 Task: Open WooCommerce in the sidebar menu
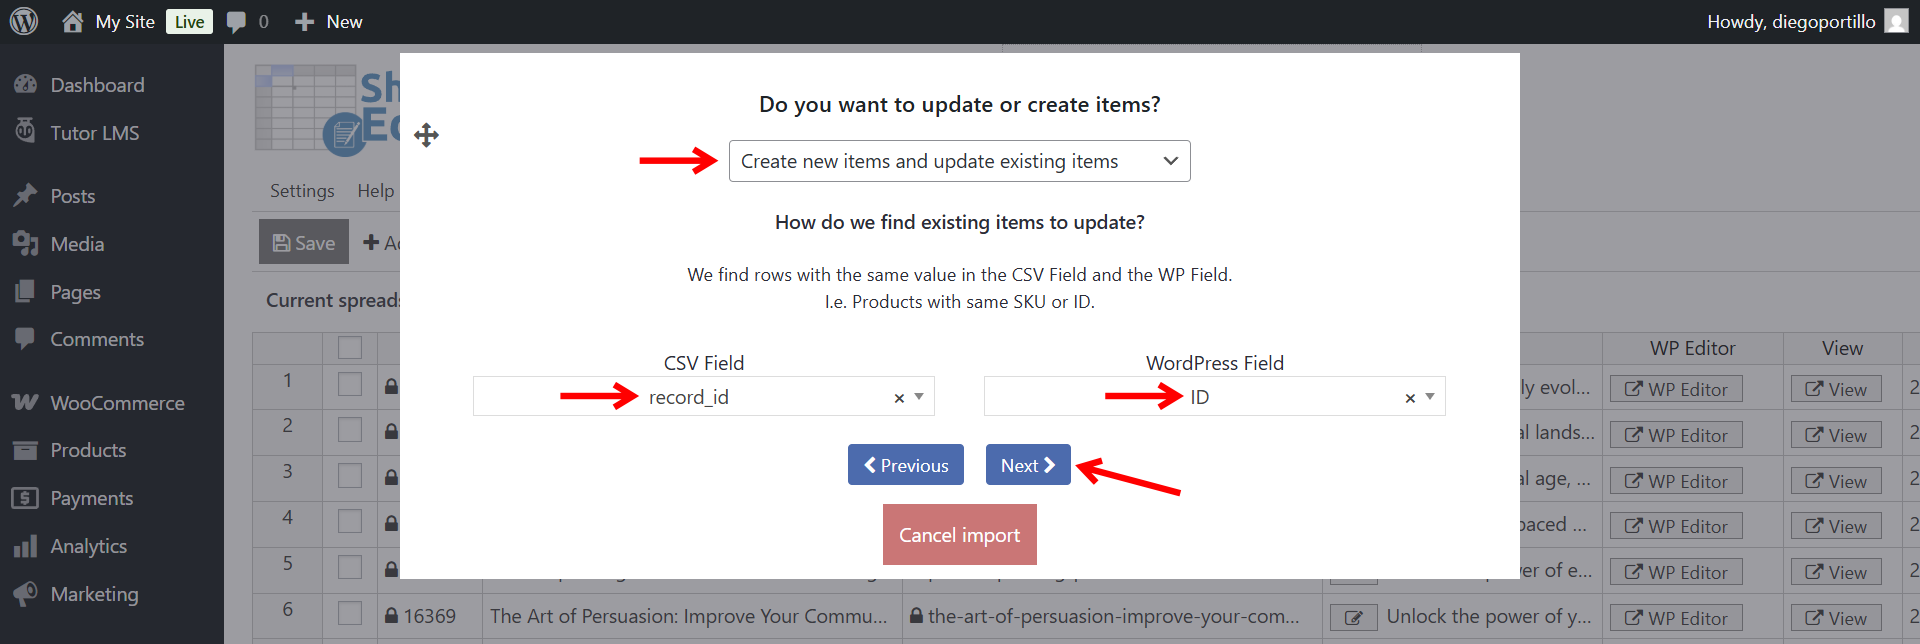pos(117,403)
